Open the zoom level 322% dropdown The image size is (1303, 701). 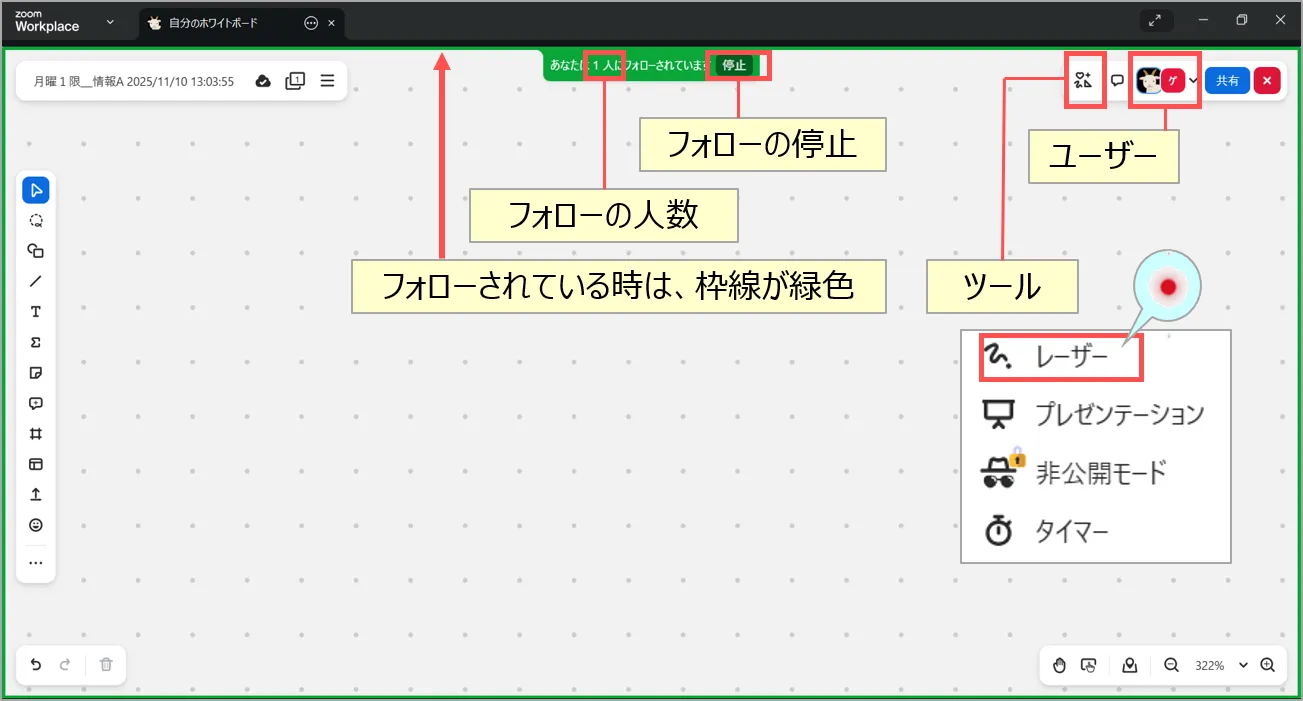[x=1243, y=665]
